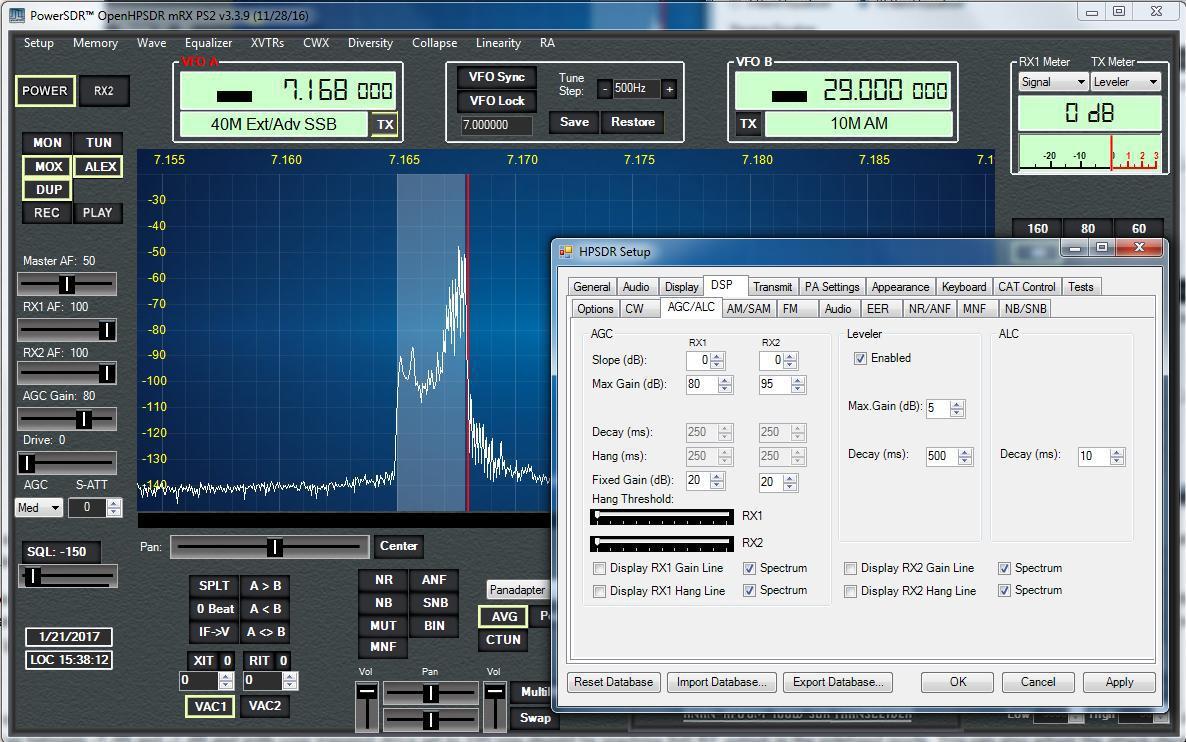The image size is (1186, 742).
Task: Toggle the VFO Lock button
Action: (497, 101)
